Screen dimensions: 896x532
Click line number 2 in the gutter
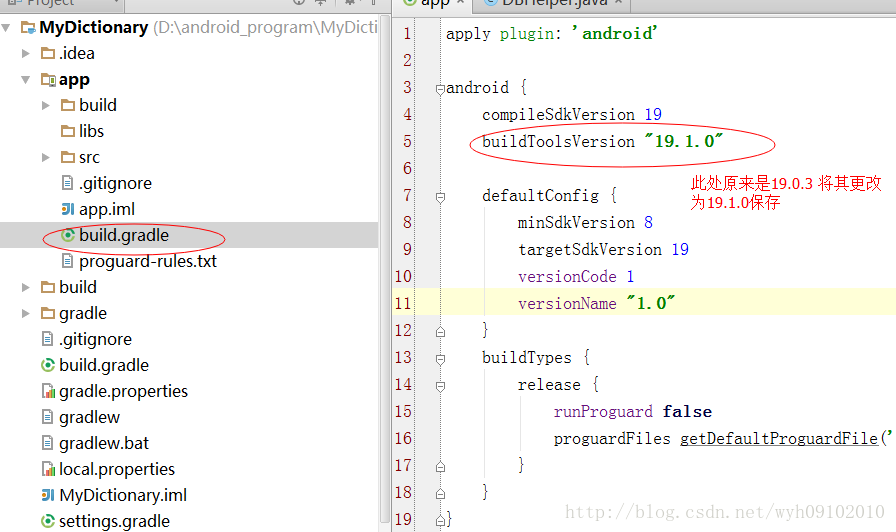coord(407,60)
